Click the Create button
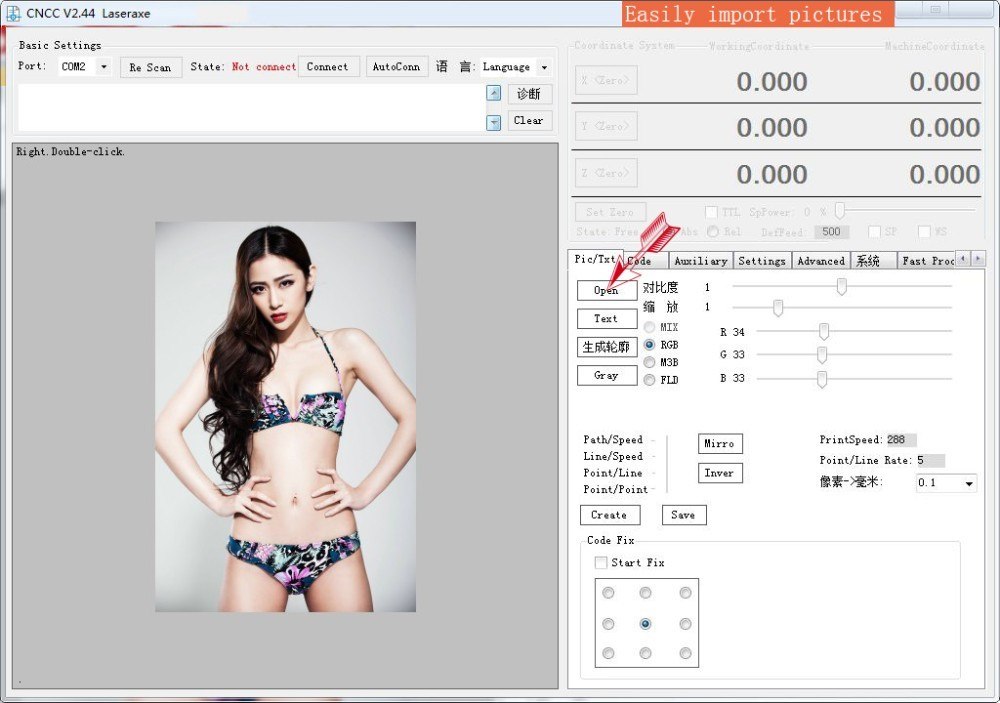 609,515
